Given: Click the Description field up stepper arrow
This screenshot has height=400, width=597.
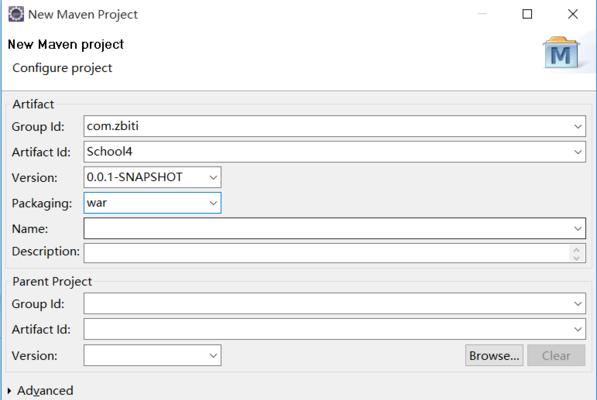Looking at the screenshot, I should pos(576,250).
